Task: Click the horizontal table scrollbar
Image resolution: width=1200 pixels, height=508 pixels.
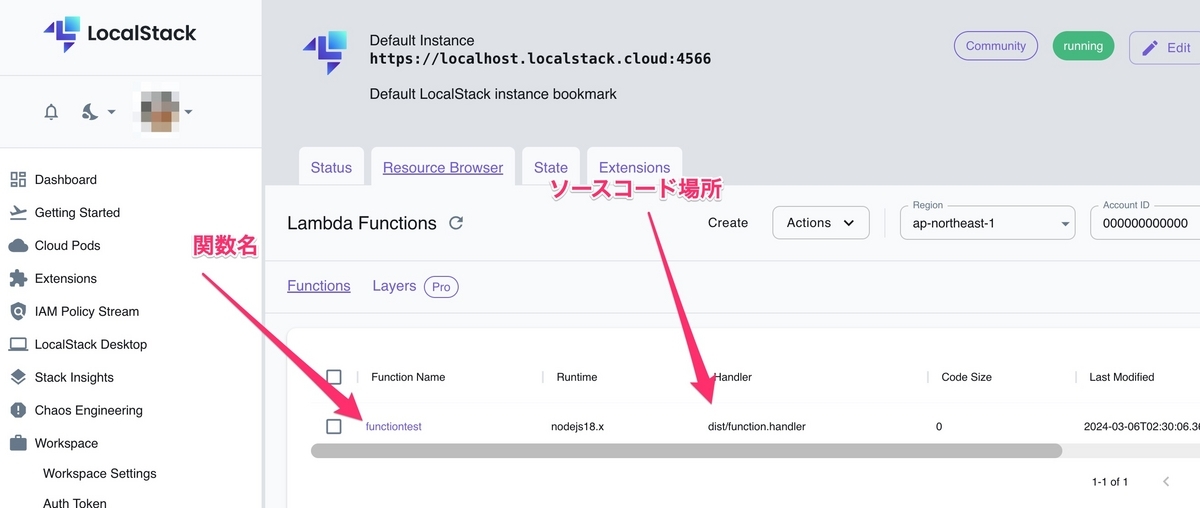Action: coord(686,451)
